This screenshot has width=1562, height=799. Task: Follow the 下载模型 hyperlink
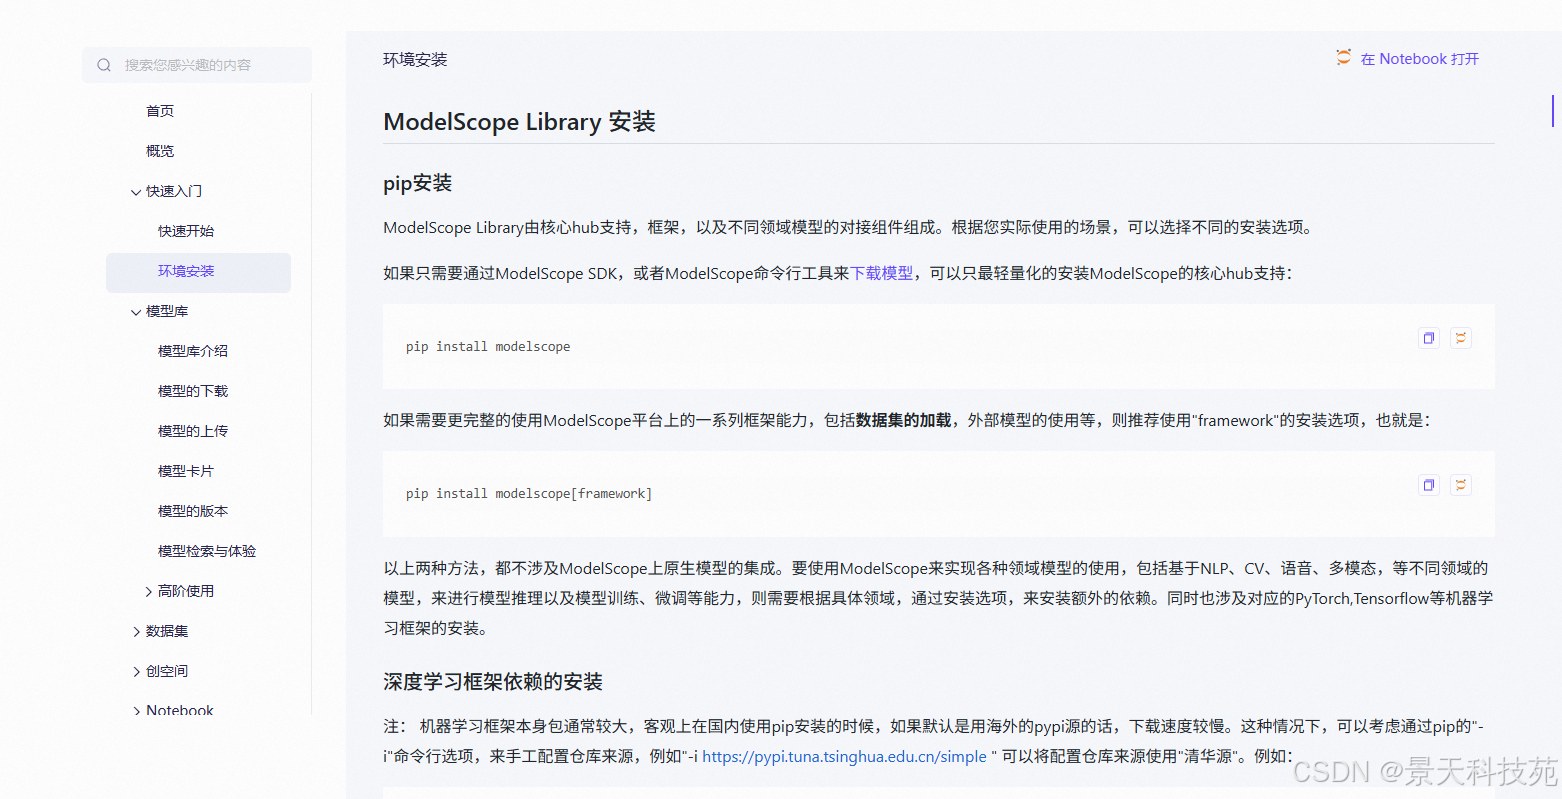tap(881, 273)
